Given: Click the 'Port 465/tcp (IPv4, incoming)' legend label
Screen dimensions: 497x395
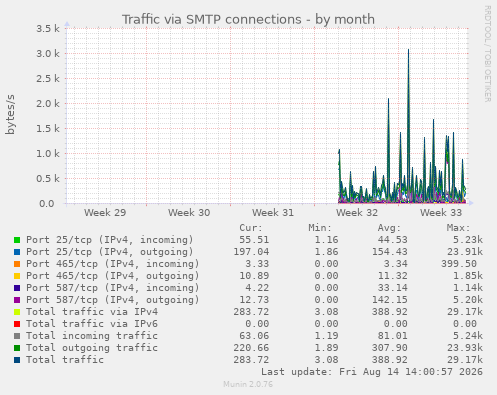Looking at the screenshot, I should coord(113,264).
